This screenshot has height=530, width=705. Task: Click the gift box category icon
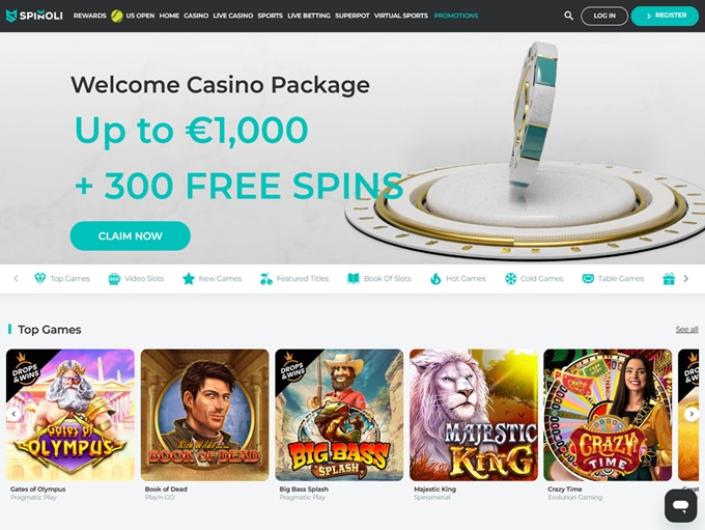(669, 279)
